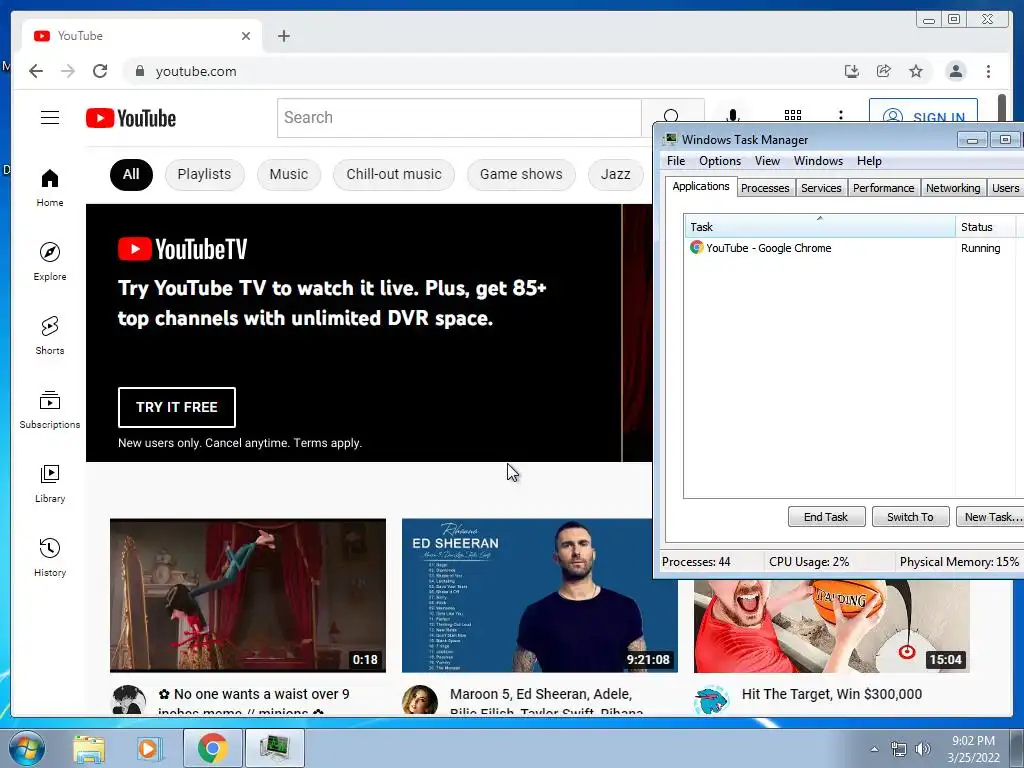Click the YouTube search magnifier button
Viewport: 1024px width, 768px height.
(x=671, y=115)
